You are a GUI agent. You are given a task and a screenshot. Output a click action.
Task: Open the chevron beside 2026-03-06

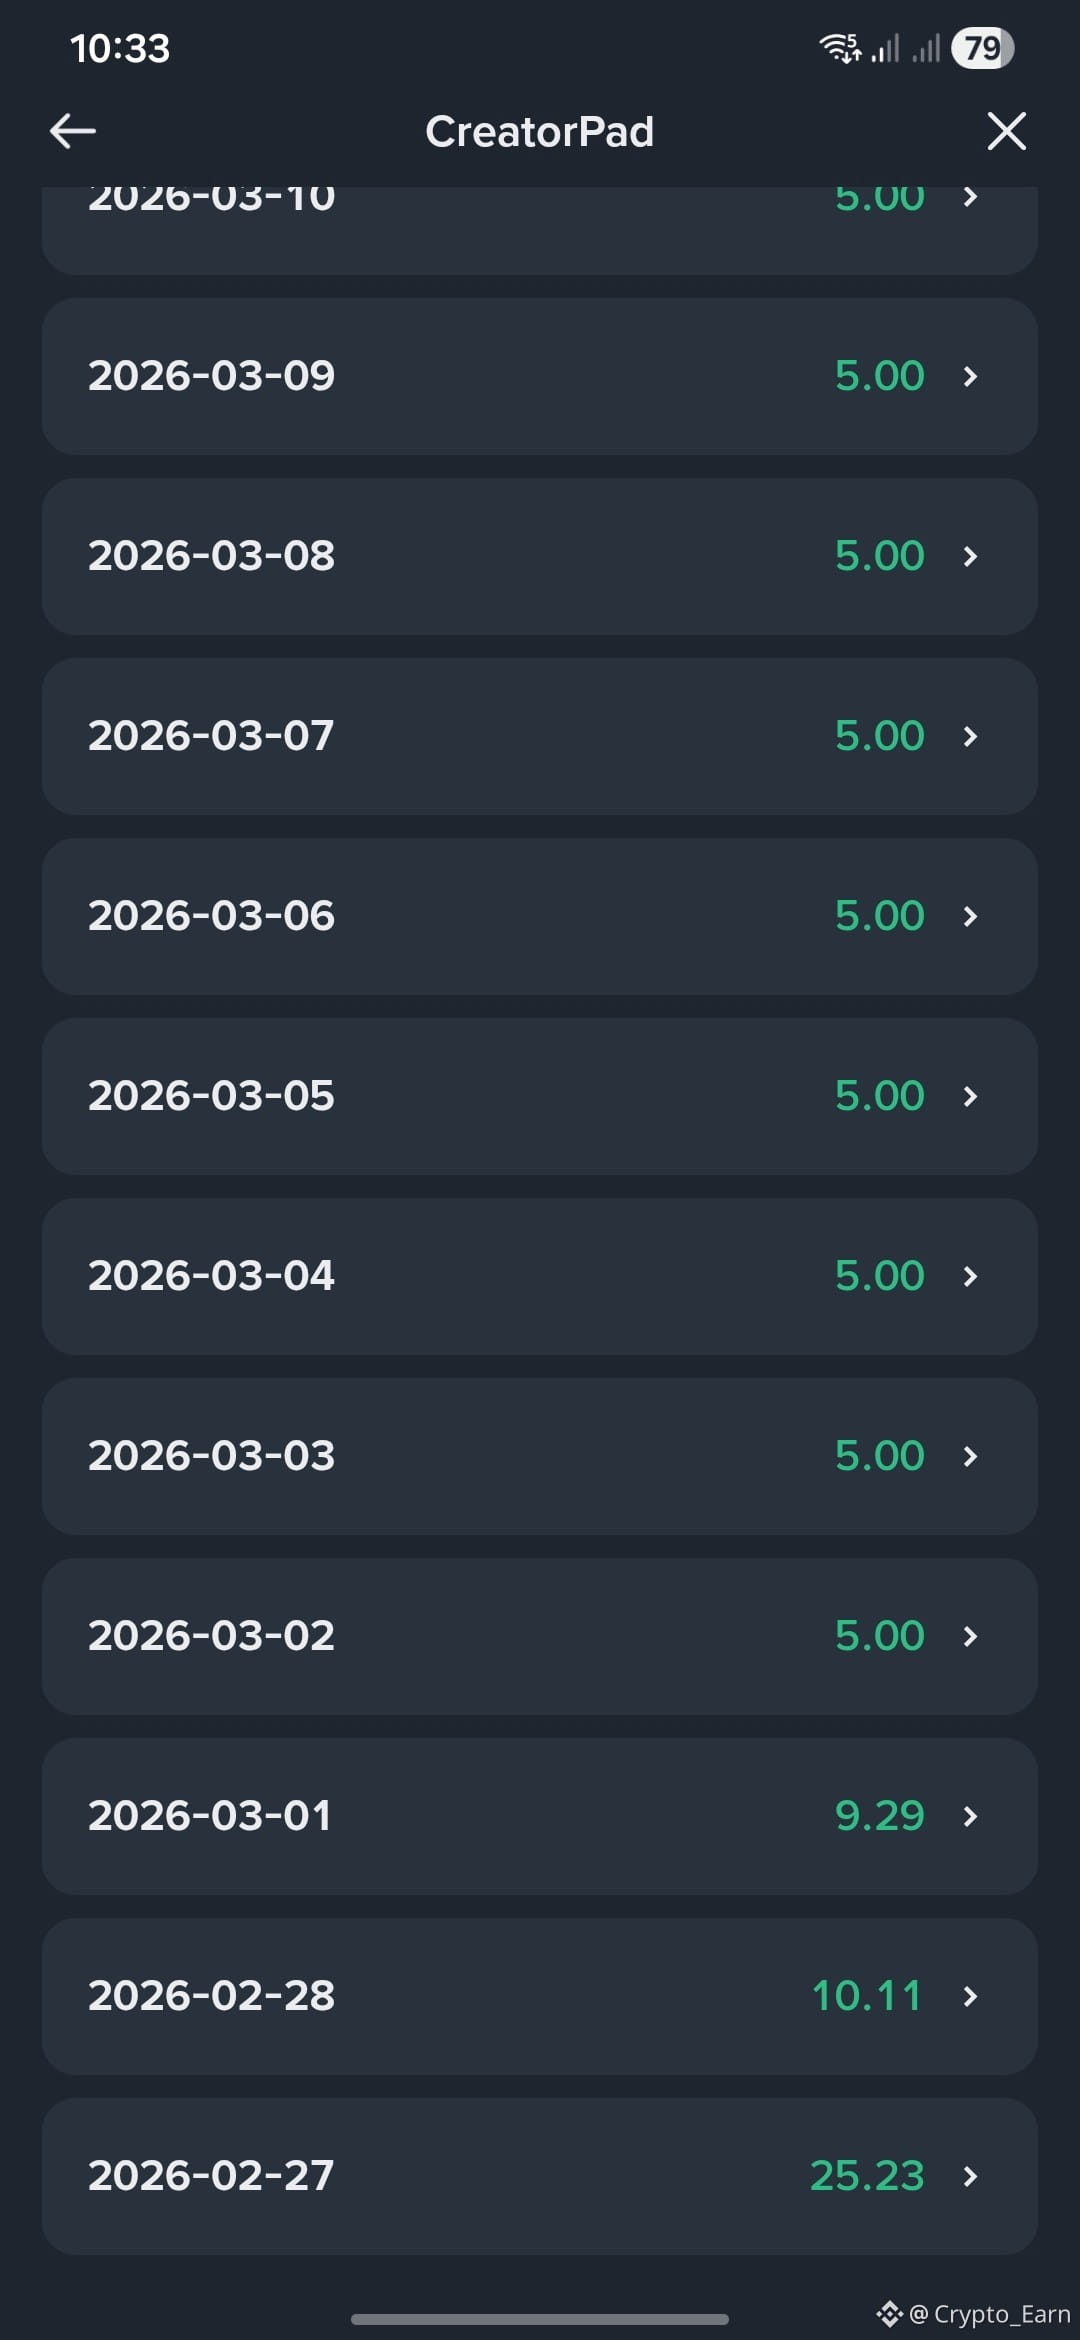(969, 916)
